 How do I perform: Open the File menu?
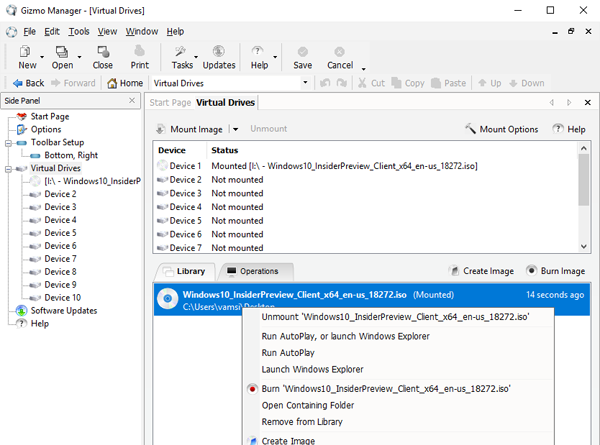[x=29, y=31]
